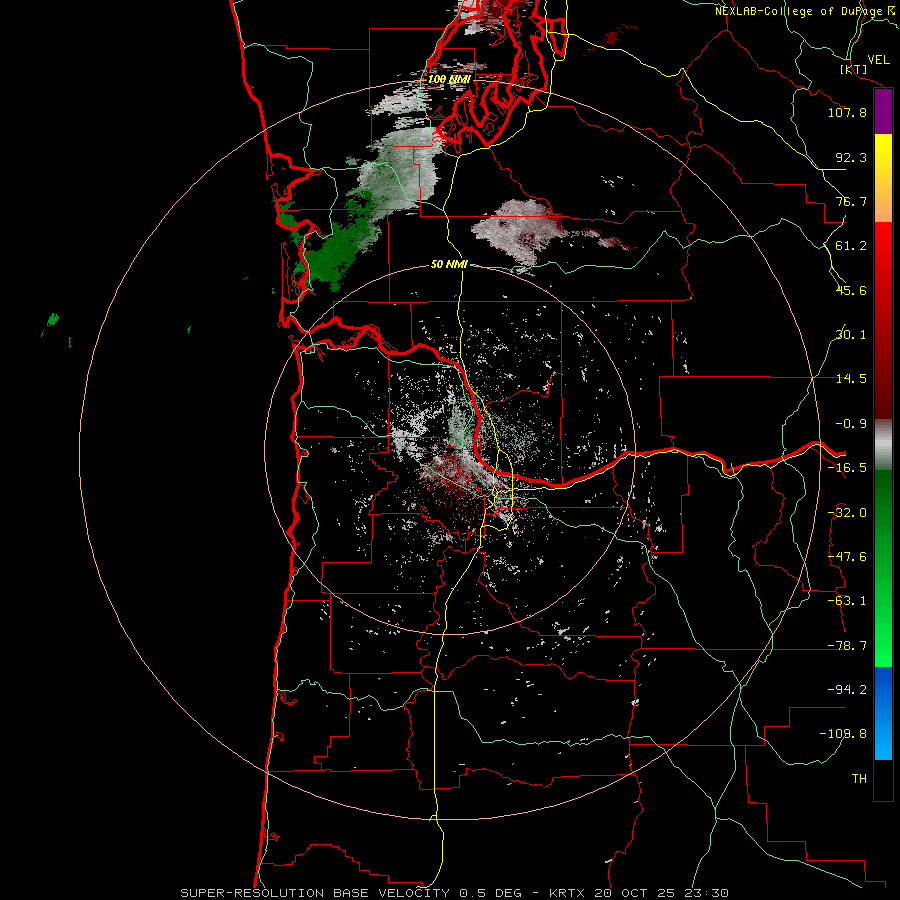
Task: Click the 50 NMI range ring label
Action: pos(449,264)
